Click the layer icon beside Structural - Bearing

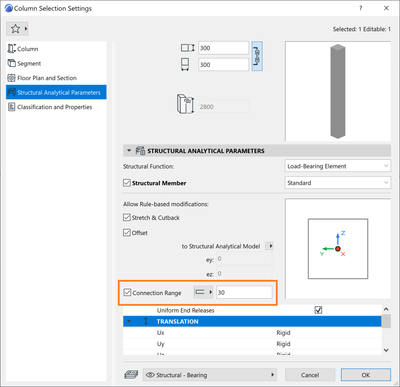pos(131,375)
